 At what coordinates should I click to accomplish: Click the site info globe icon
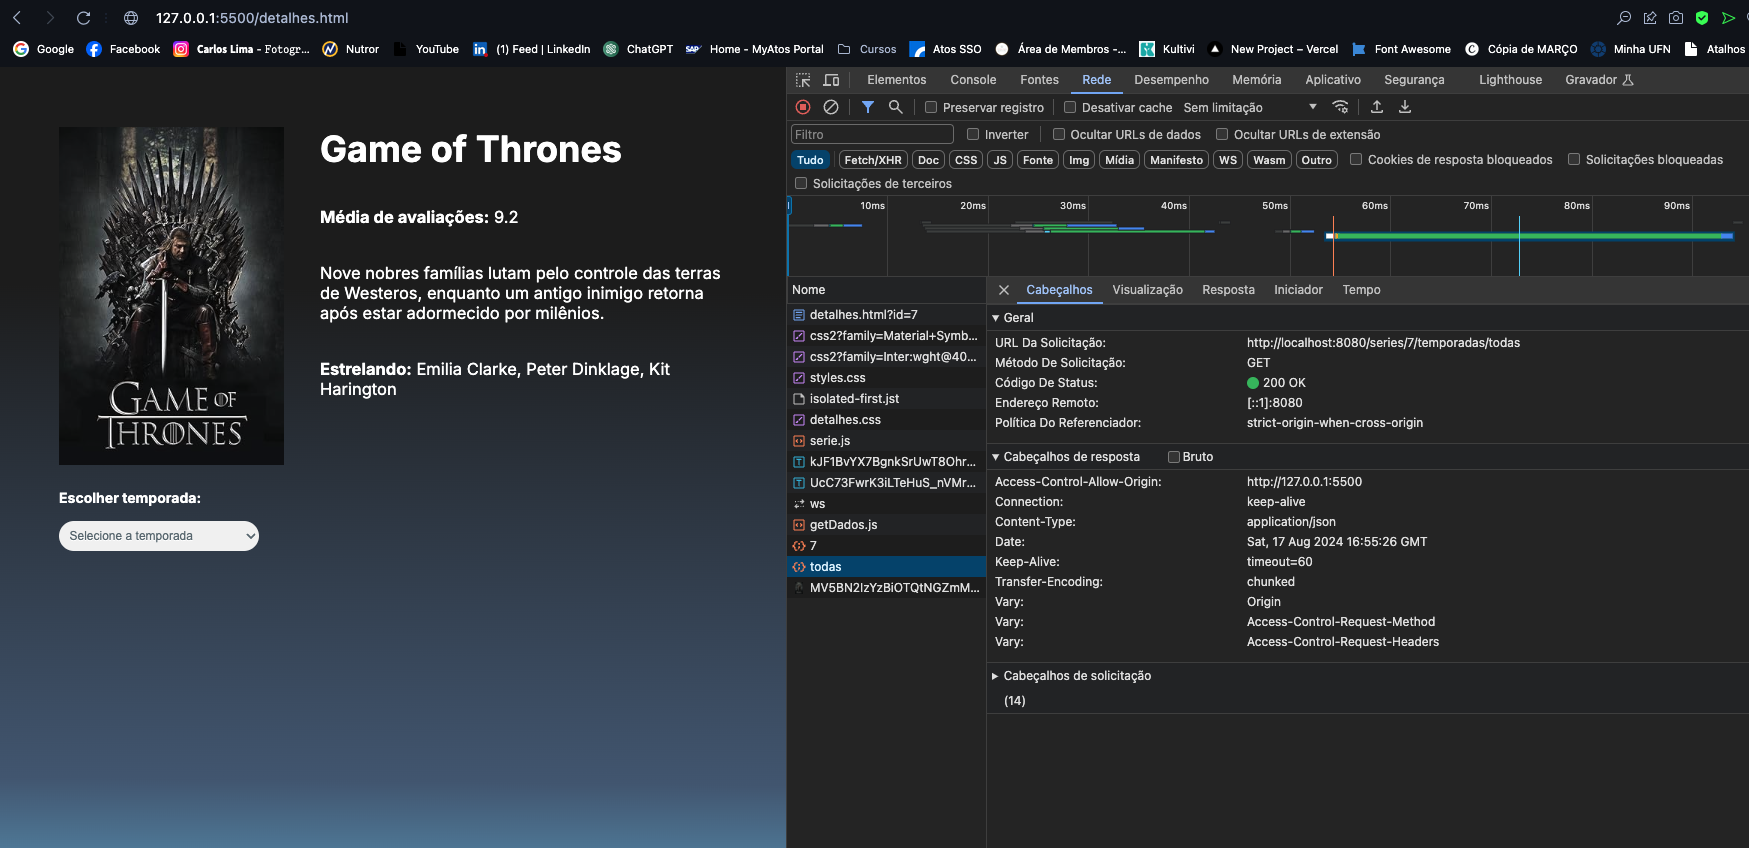pyautogui.click(x=131, y=18)
